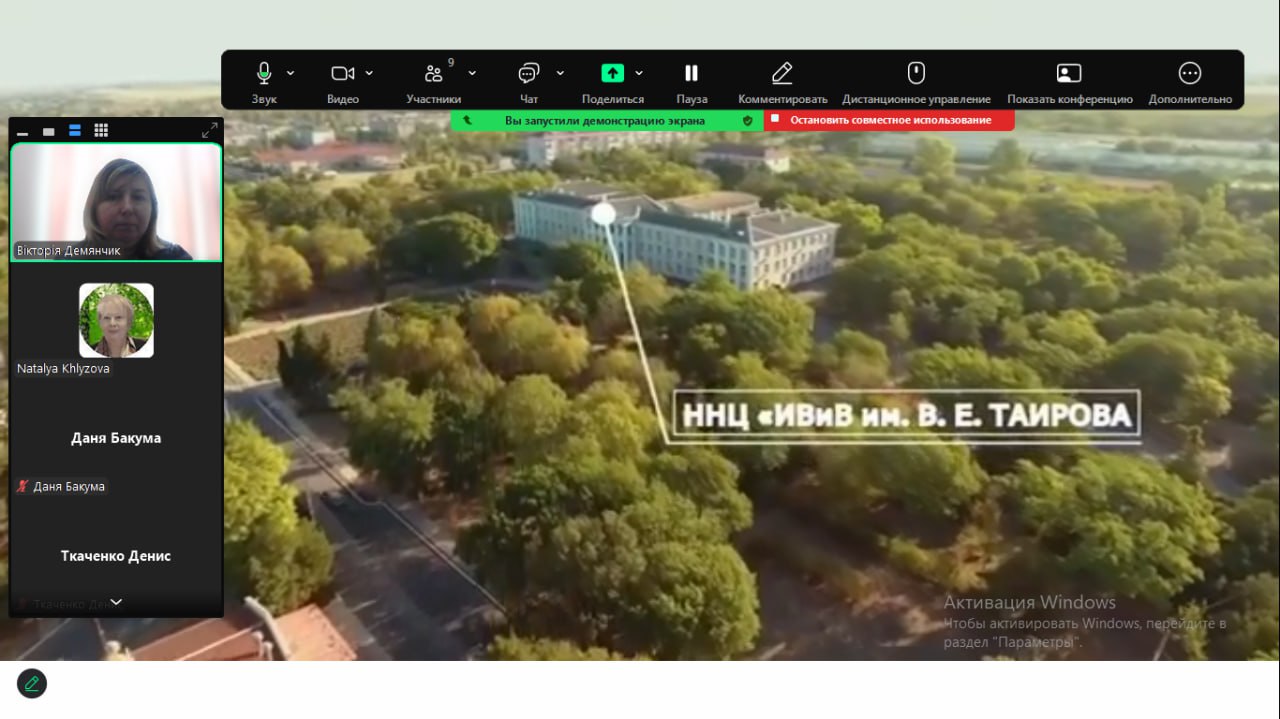Click the green pencil edit button
The image size is (1280, 719).
(x=32, y=684)
